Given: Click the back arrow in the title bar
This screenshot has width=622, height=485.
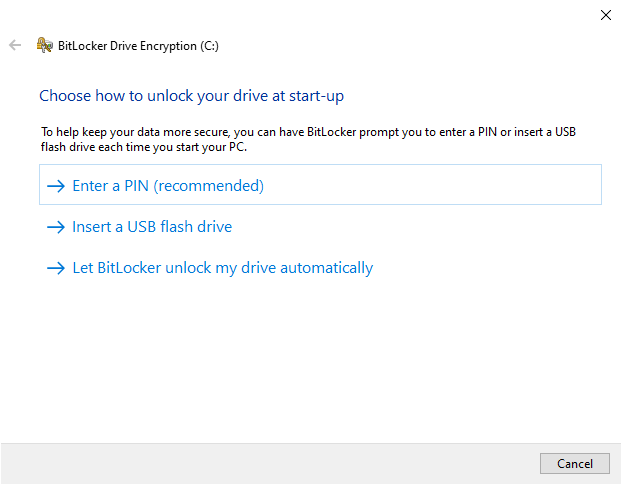Looking at the screenshot, I should coord(15,45).
